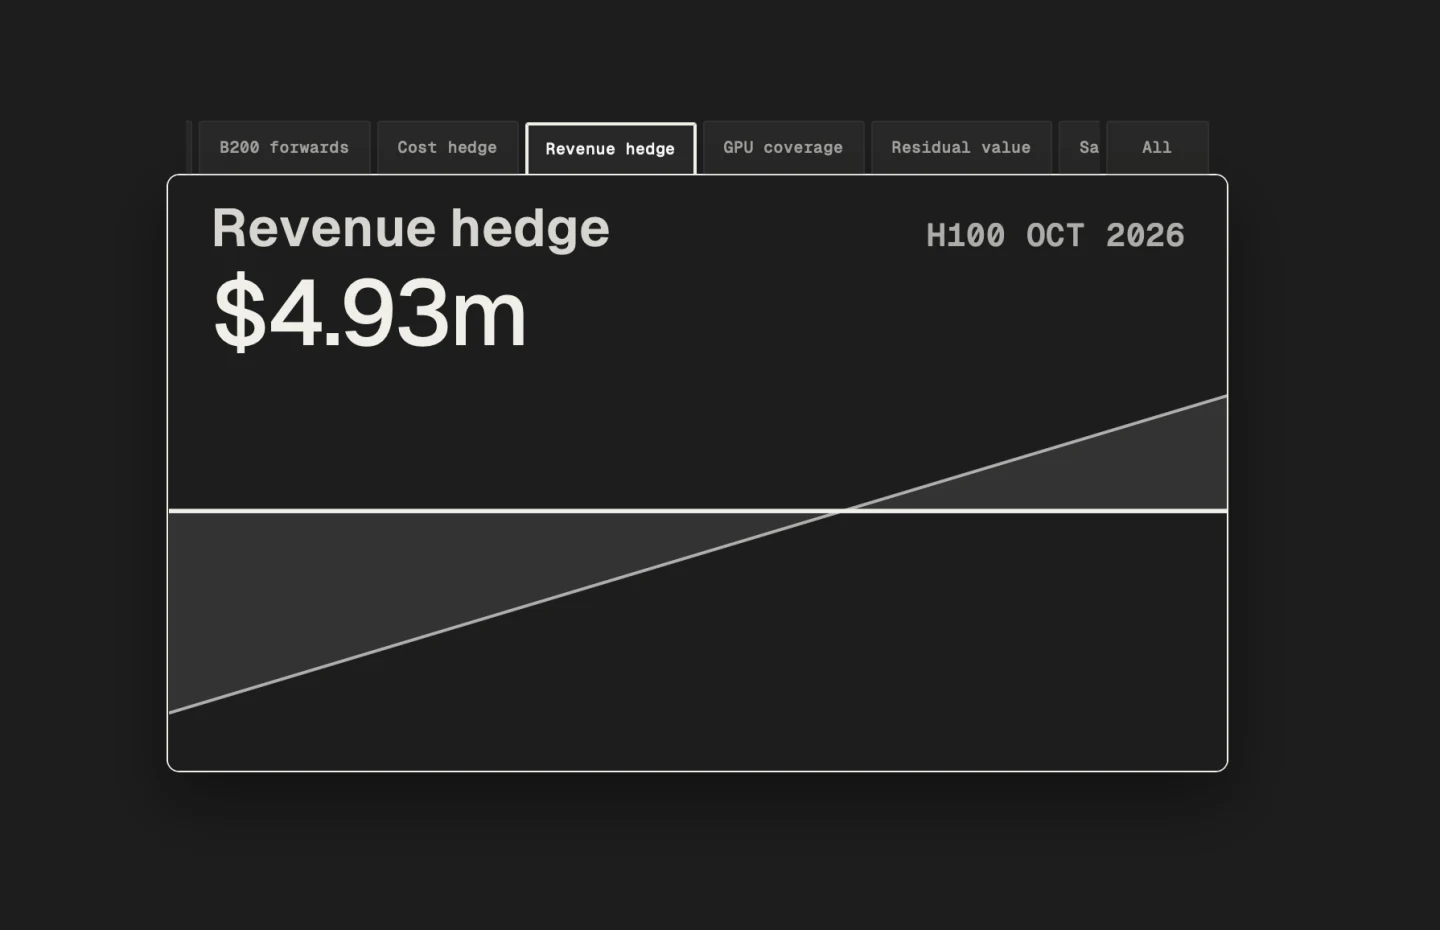Go to the Residual value tab
Image resolution: width=1440 pixels, height=930 pixels.
click(961, 148)
